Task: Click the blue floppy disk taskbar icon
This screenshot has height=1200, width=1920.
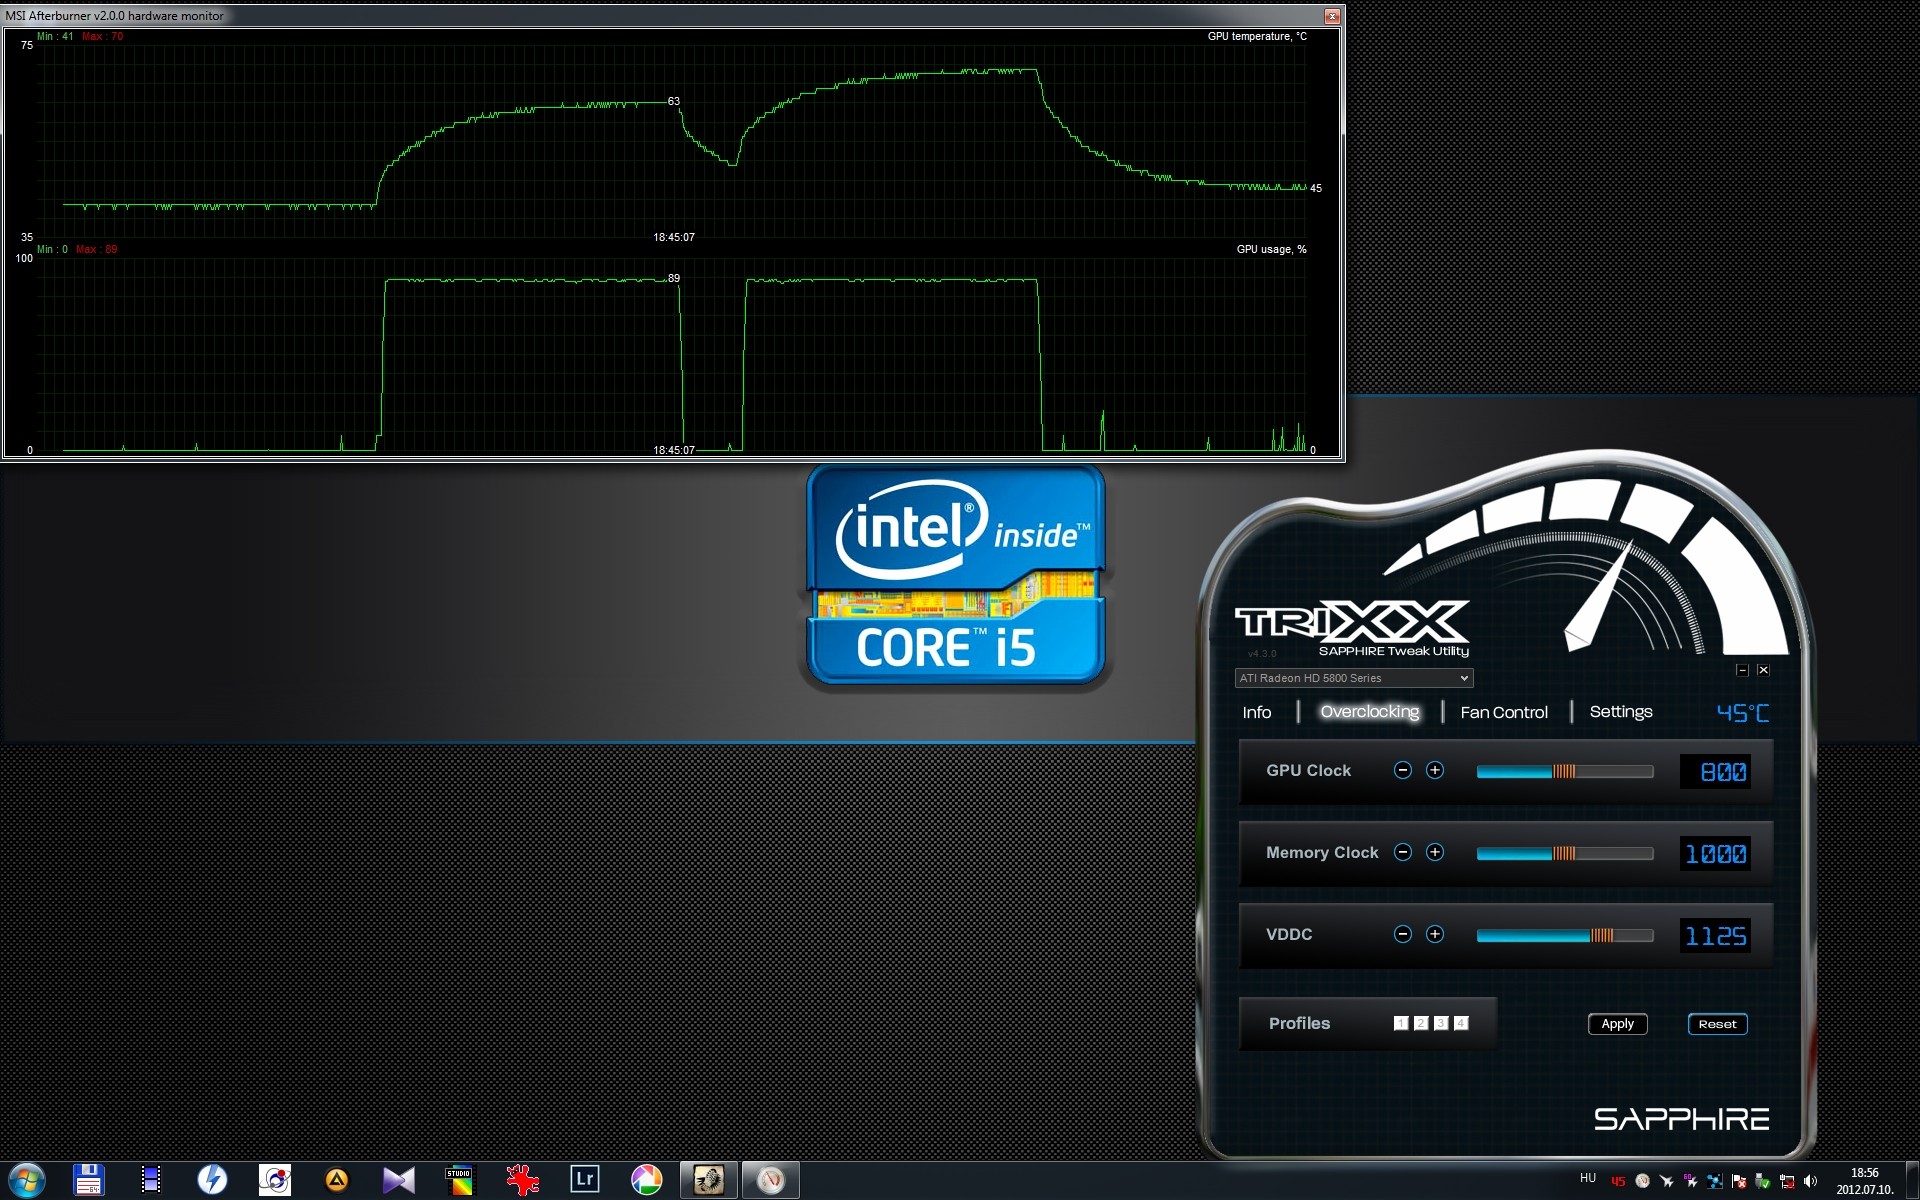Action: (89, 1180)
